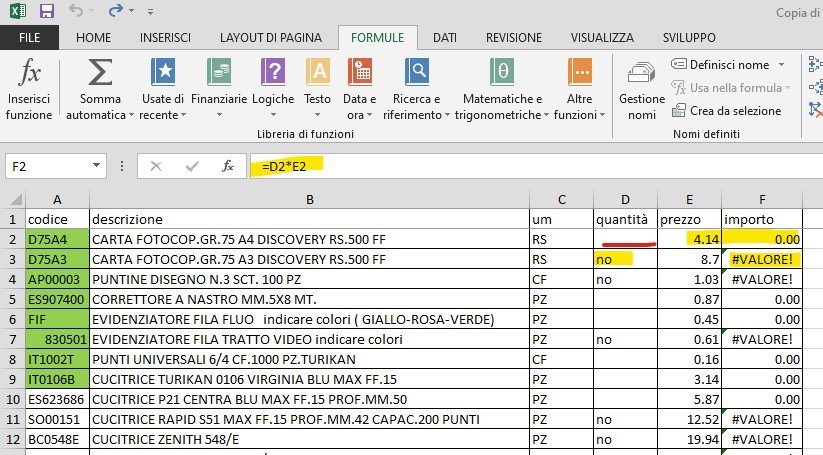Click the Inserisci funzione fx icon
Screen dimensions: 823x455
[x=29, y=72]
